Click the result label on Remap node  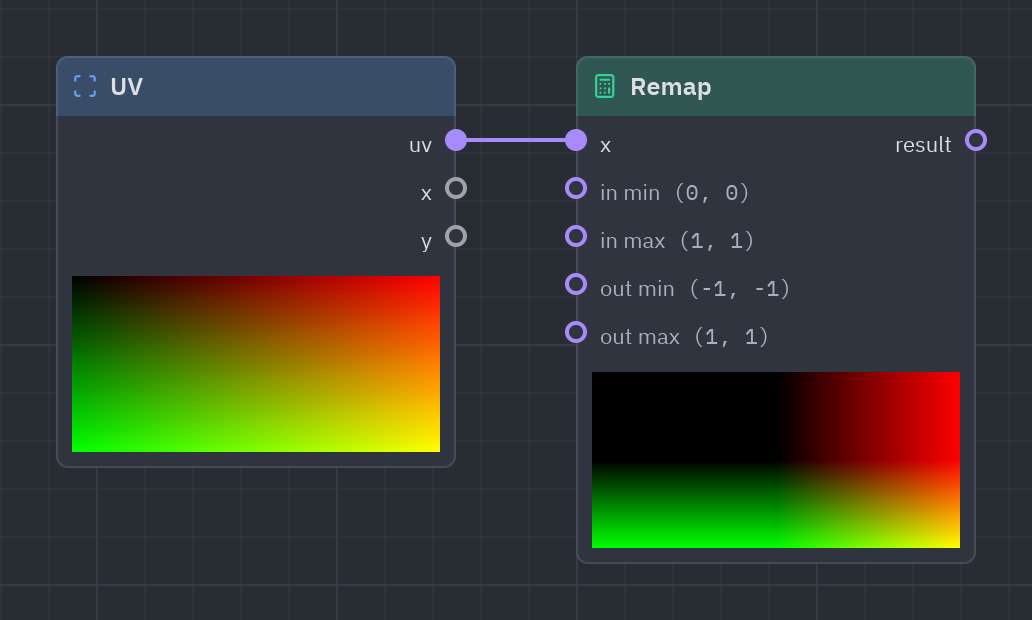pos(923,145)
